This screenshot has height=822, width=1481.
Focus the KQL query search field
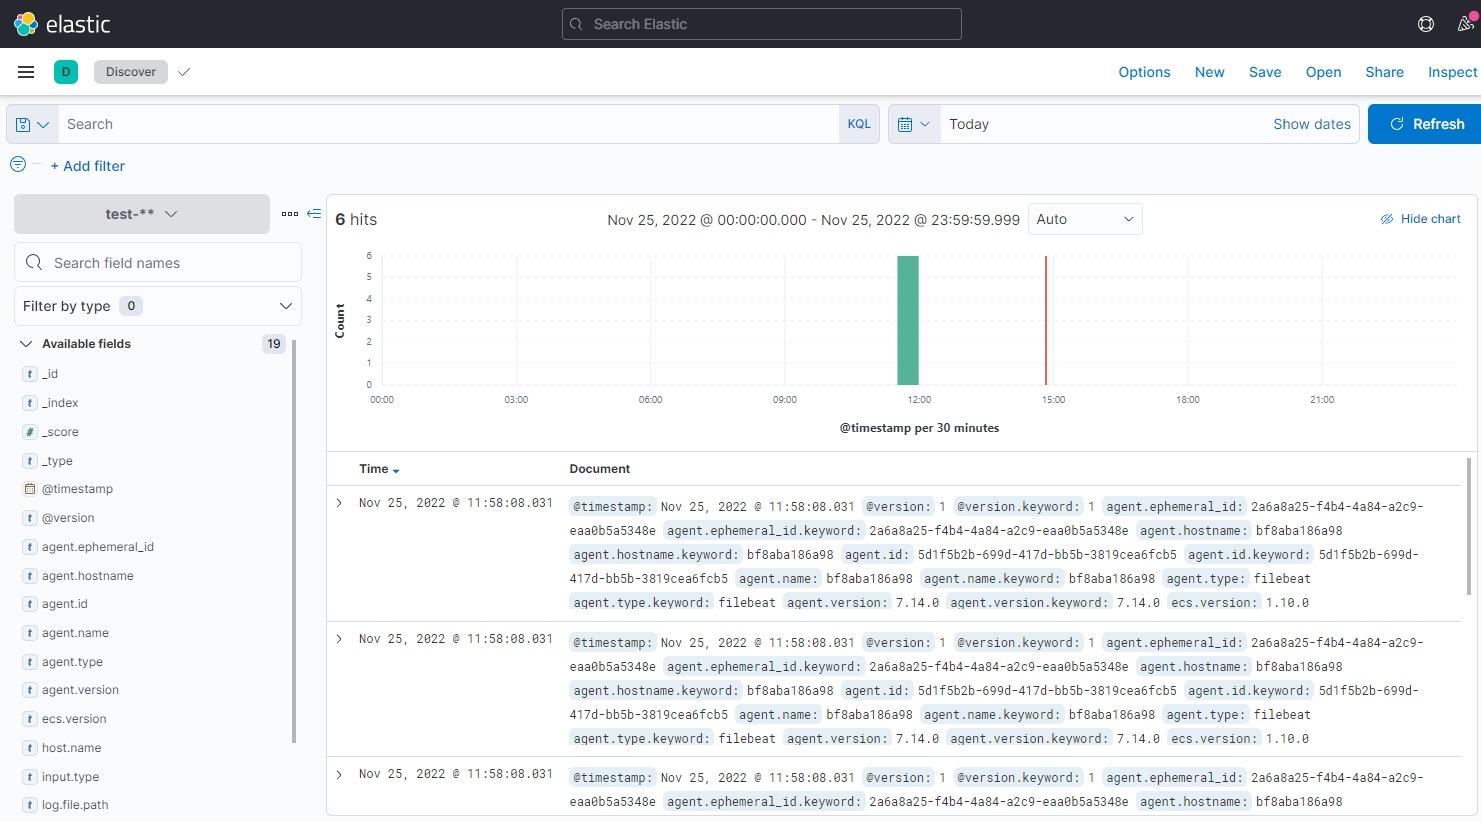[448, 124]
